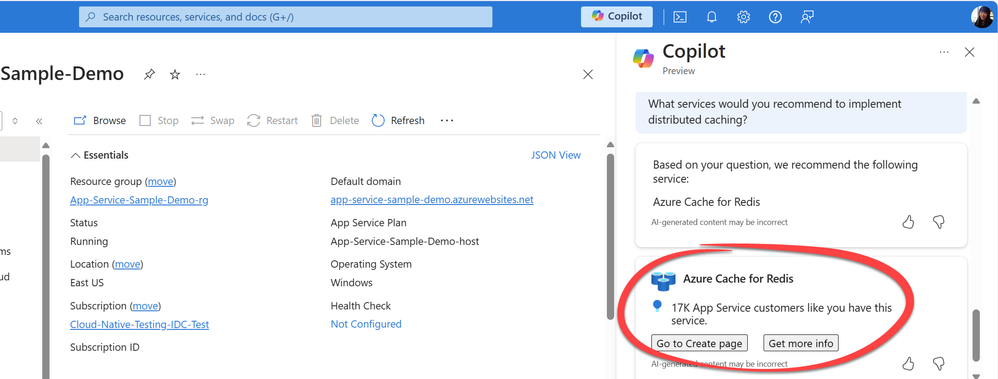The image size is (998, 379).
Task: Click the Windows operating system value
Action: (x=351, y=283)
